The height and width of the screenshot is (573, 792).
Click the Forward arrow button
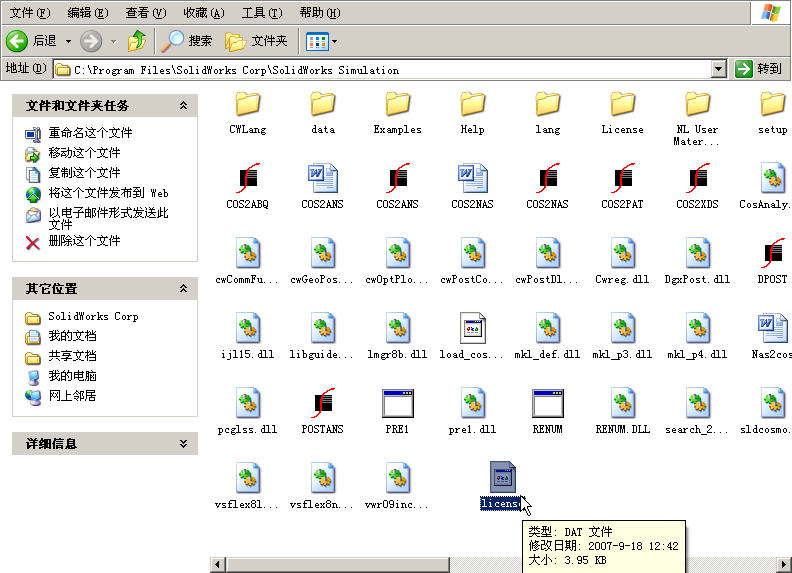click(x=91, y=41)
